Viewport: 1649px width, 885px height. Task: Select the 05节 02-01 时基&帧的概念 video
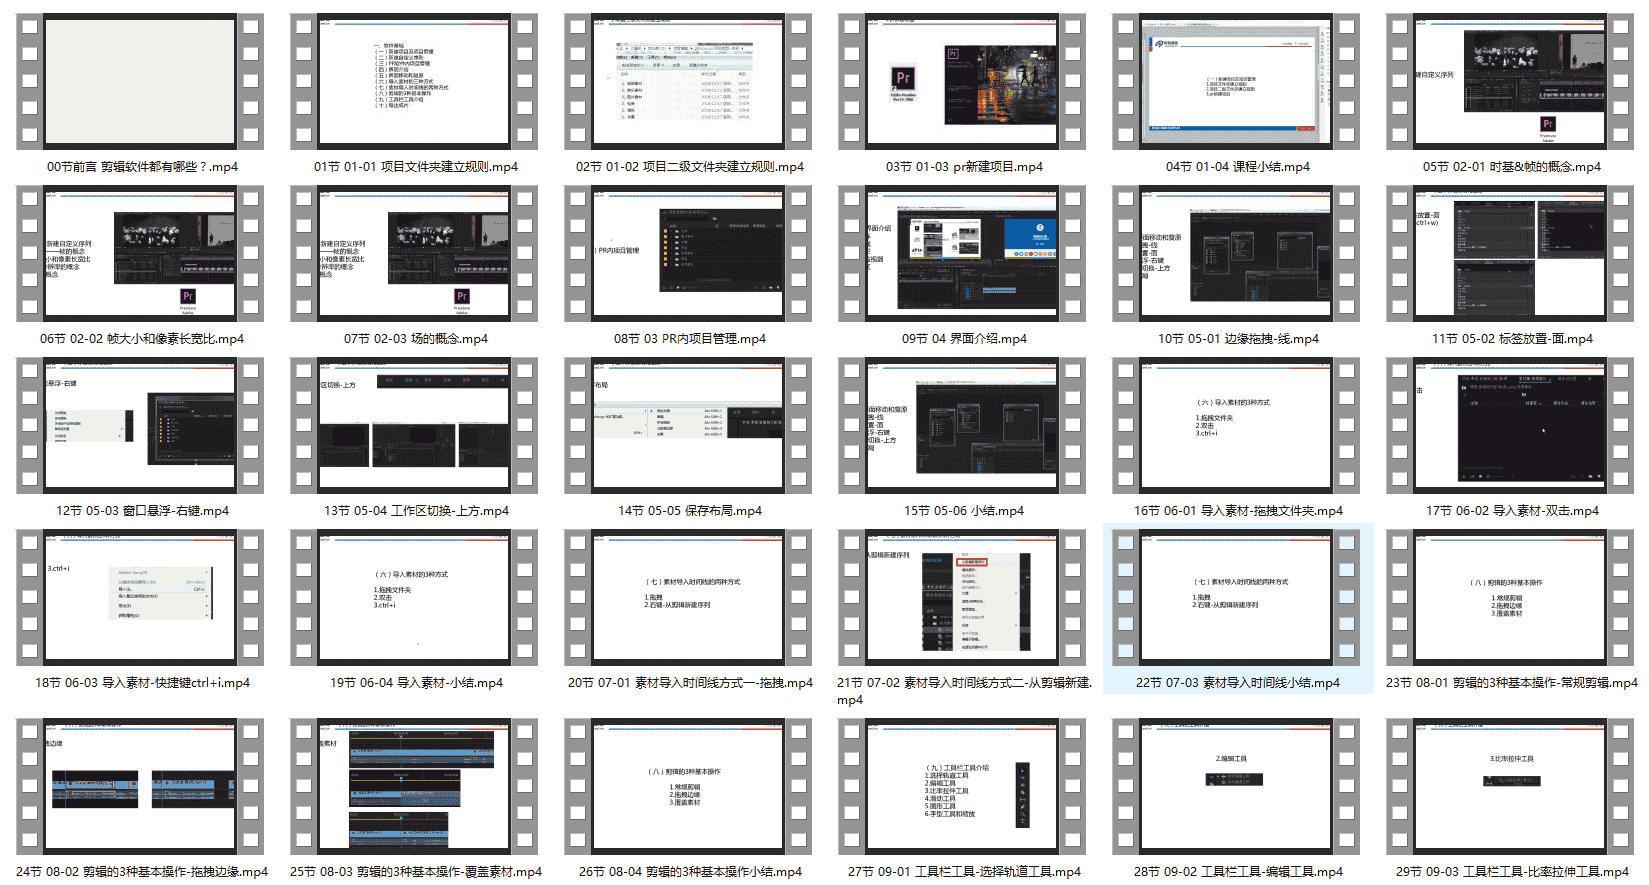click(x=1510, y=82)
